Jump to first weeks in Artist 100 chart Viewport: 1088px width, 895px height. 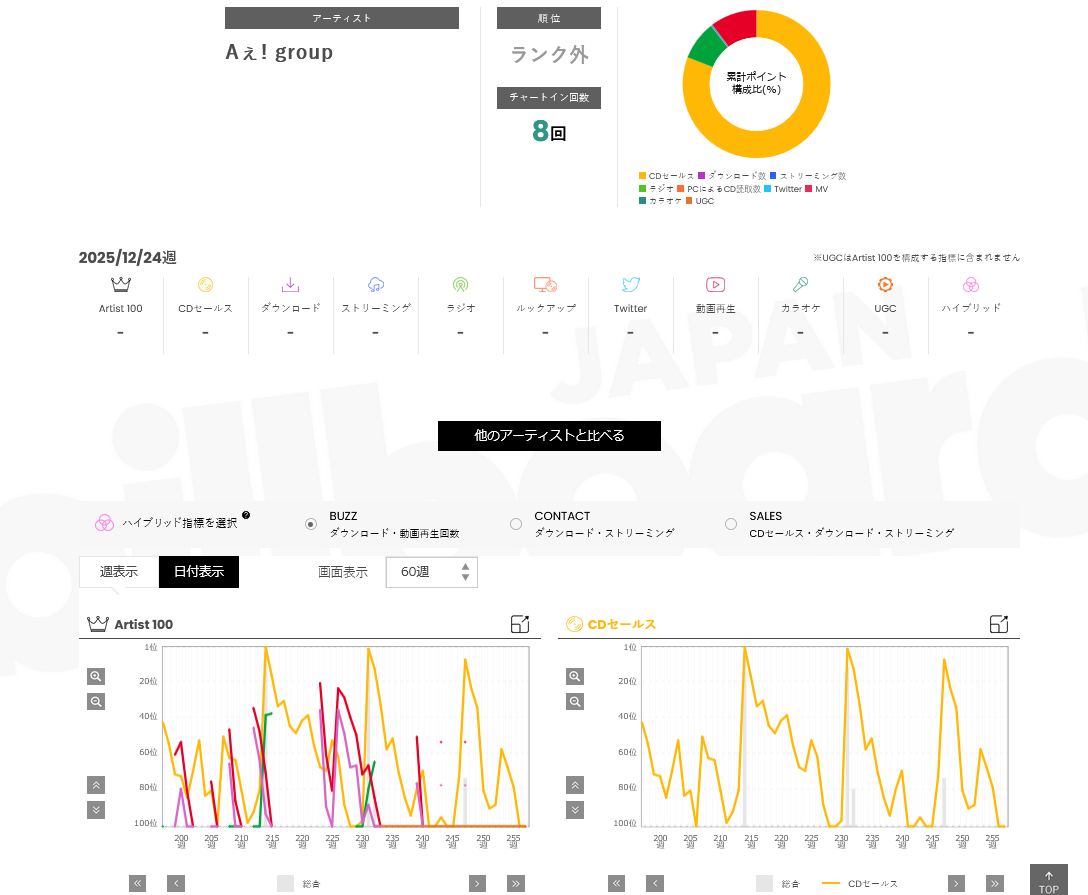(x=137, y=883)
